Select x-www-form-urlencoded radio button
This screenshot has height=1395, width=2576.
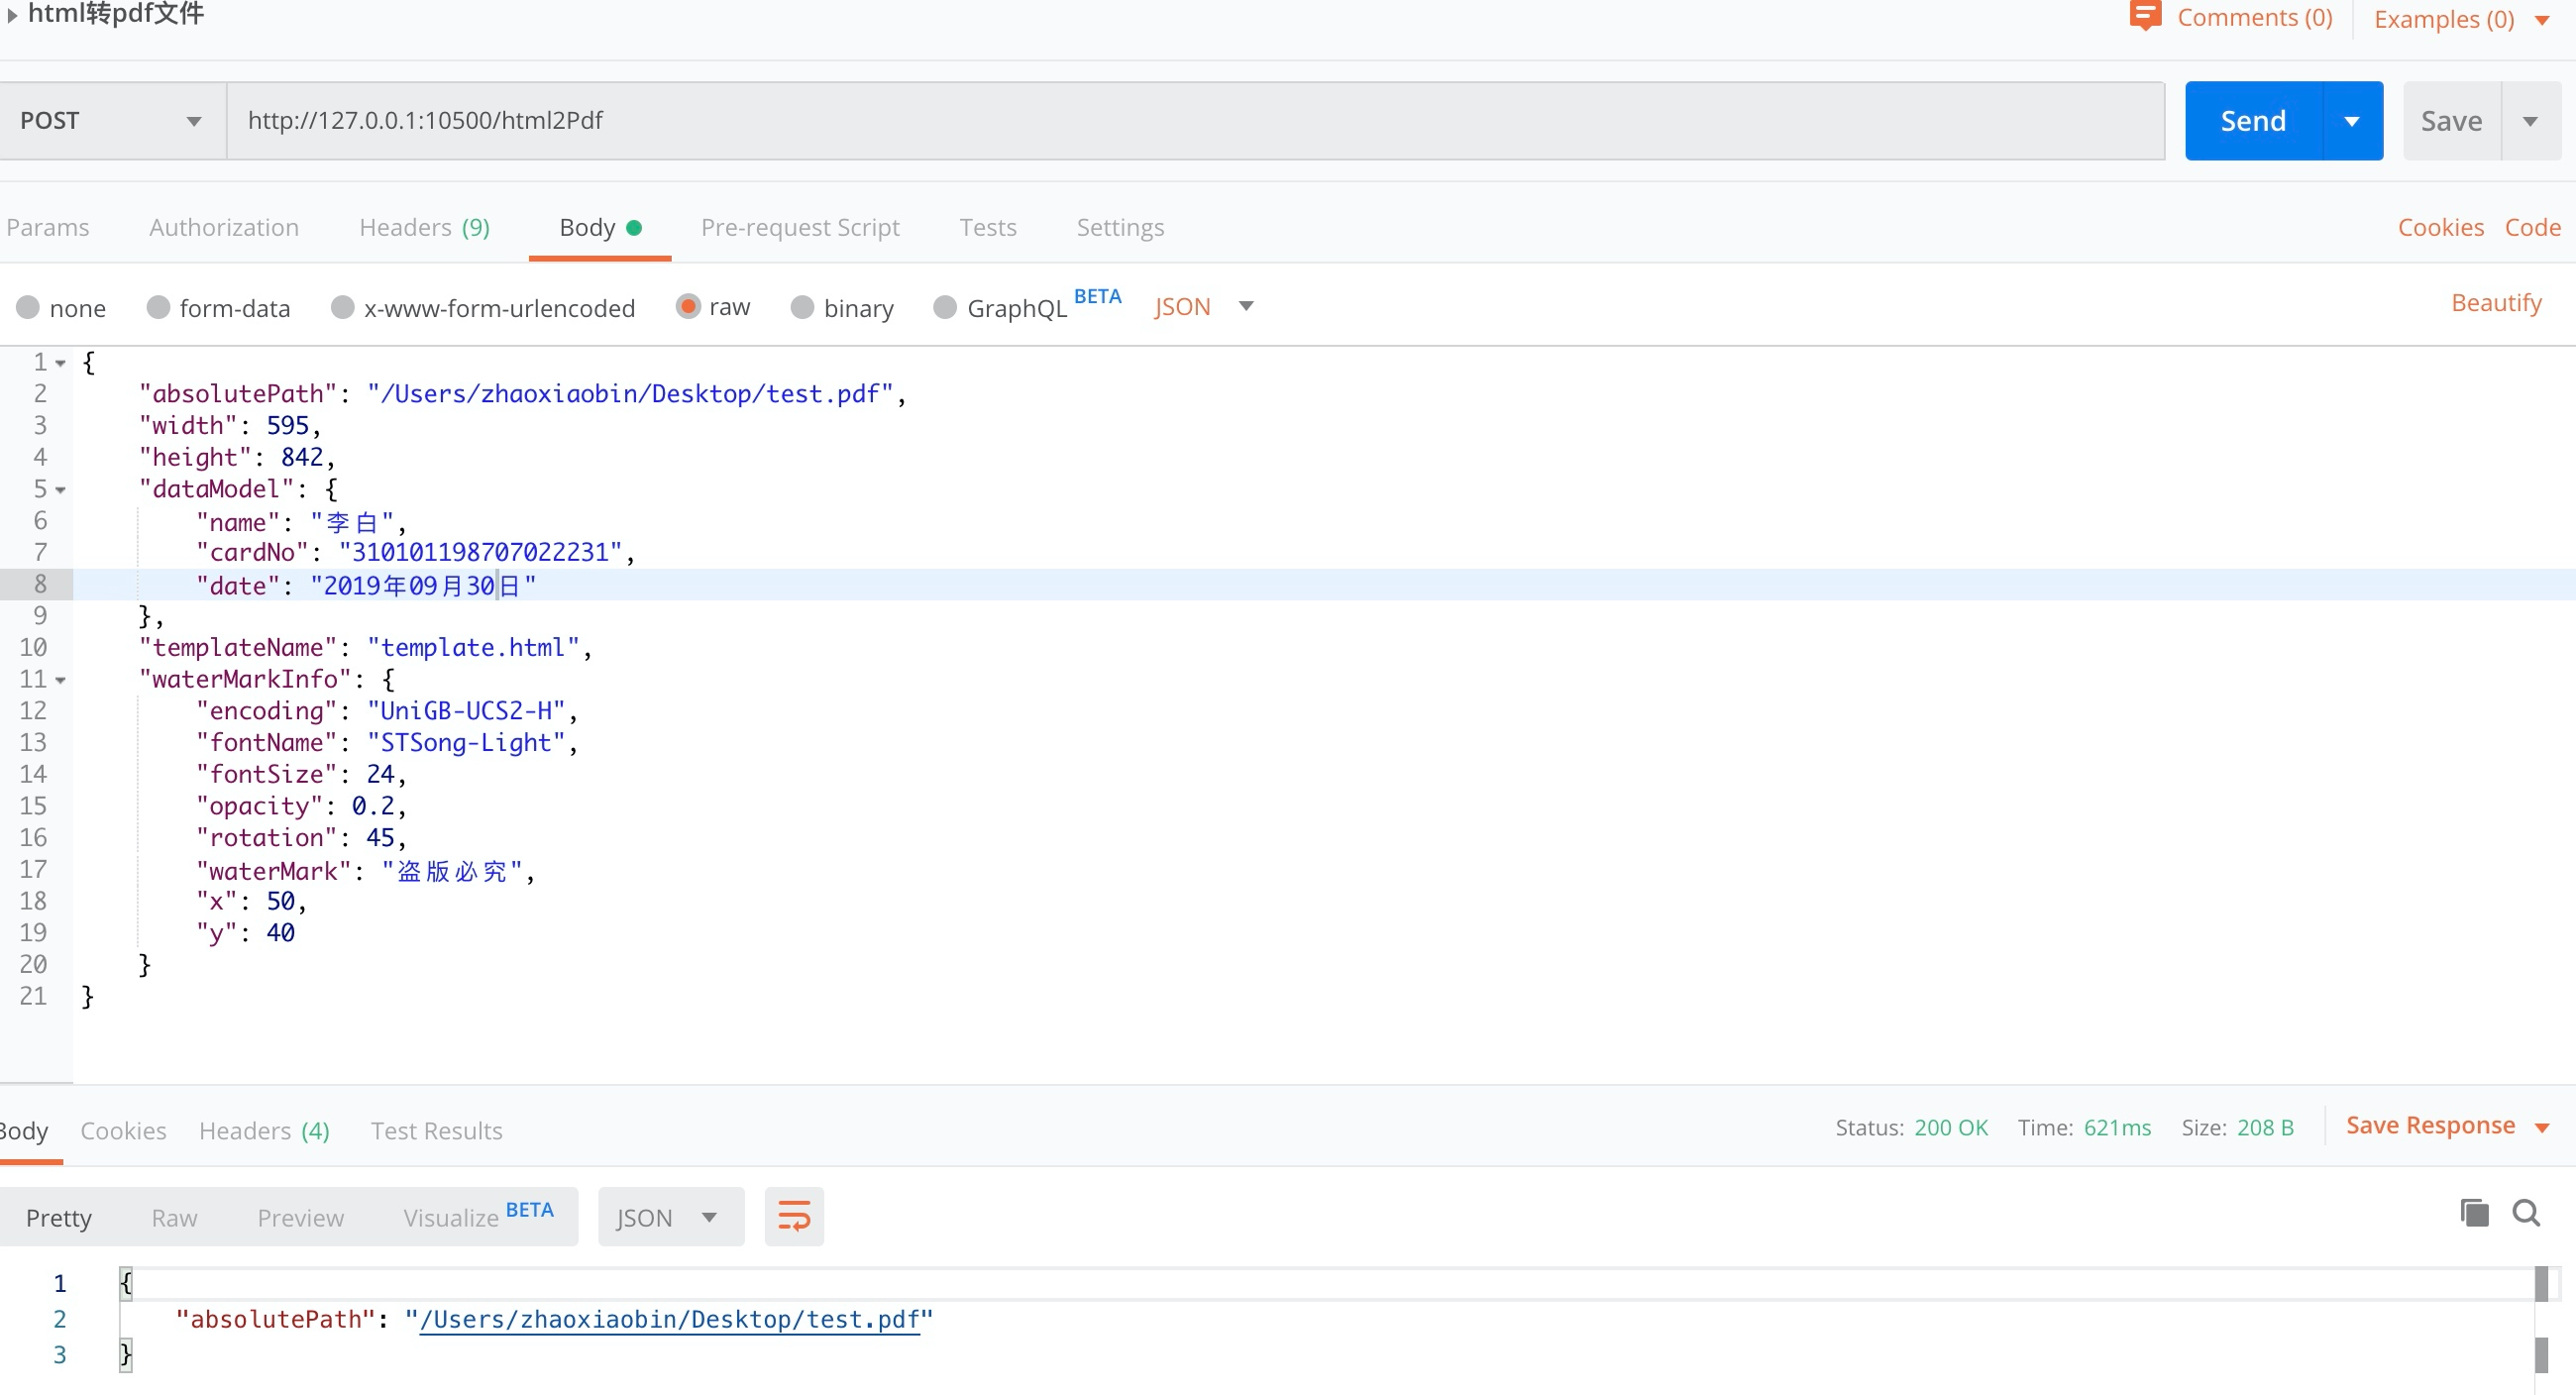tap(343, 307)
